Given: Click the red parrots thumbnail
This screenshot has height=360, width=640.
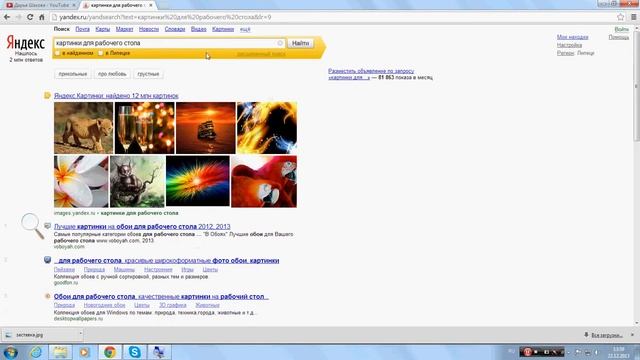Looking at the screenshot, I should [264, 181].
